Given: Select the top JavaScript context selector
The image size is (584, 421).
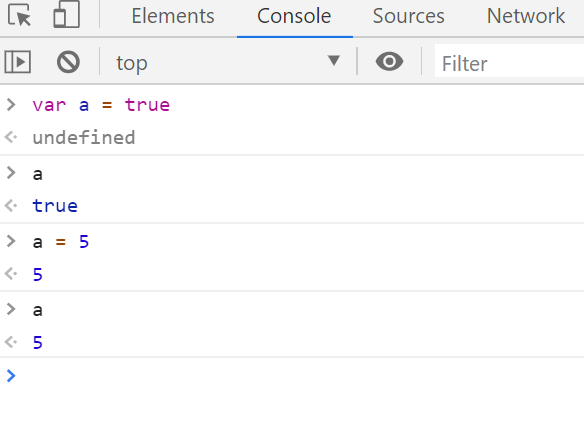Looking at the screenshot, I should click(228, 62).
